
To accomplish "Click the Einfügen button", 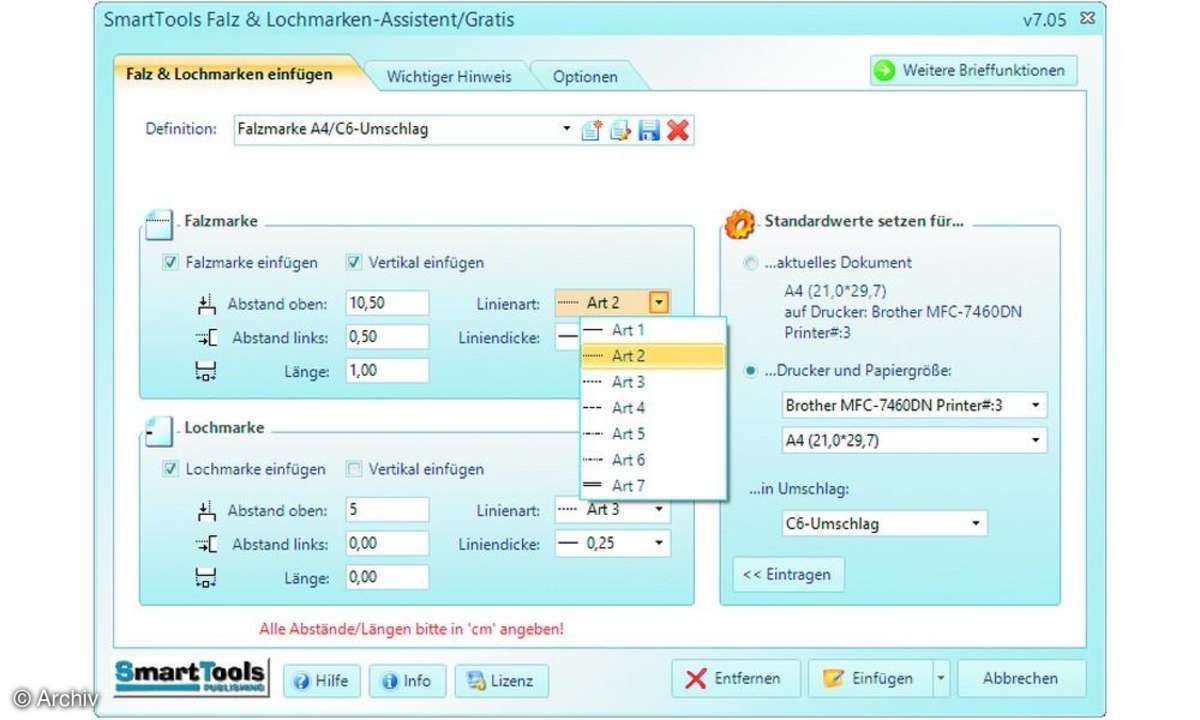I will coord(870,678).
